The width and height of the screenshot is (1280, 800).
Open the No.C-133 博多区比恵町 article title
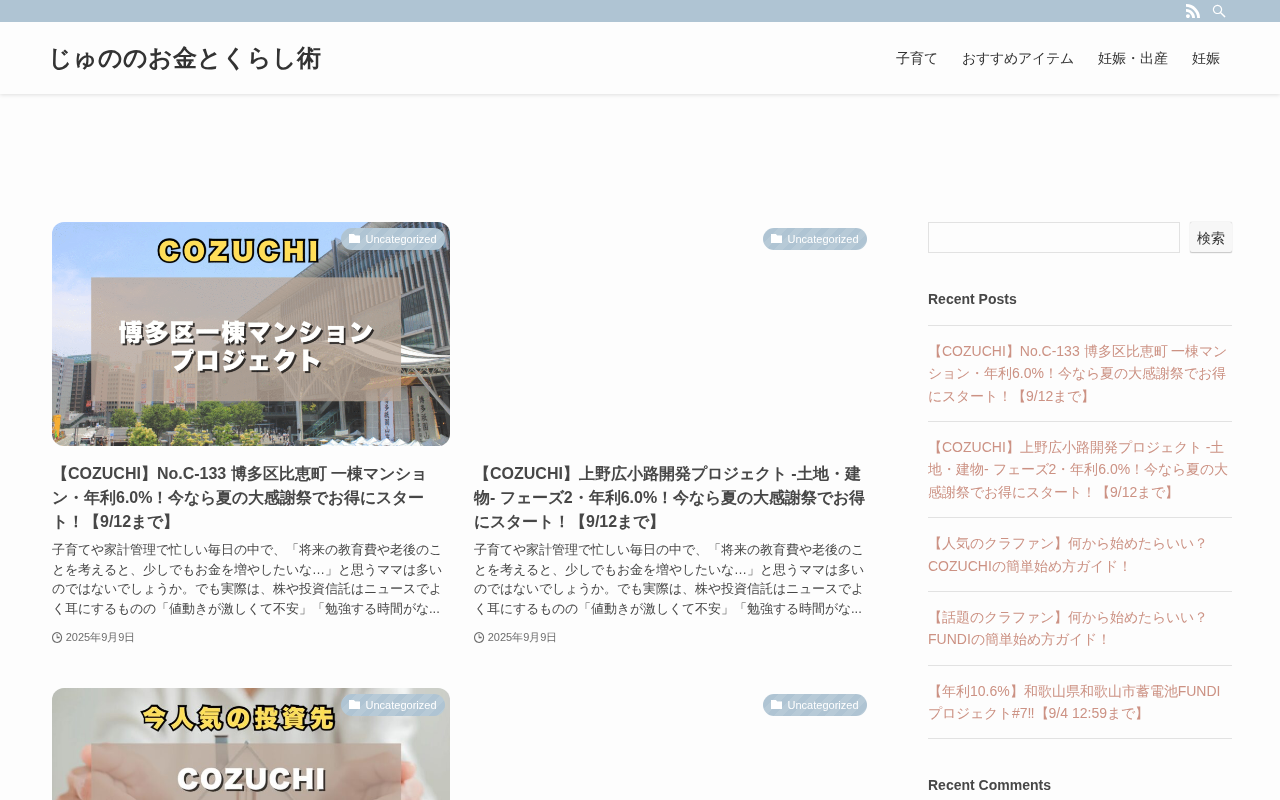coord(239,498)
